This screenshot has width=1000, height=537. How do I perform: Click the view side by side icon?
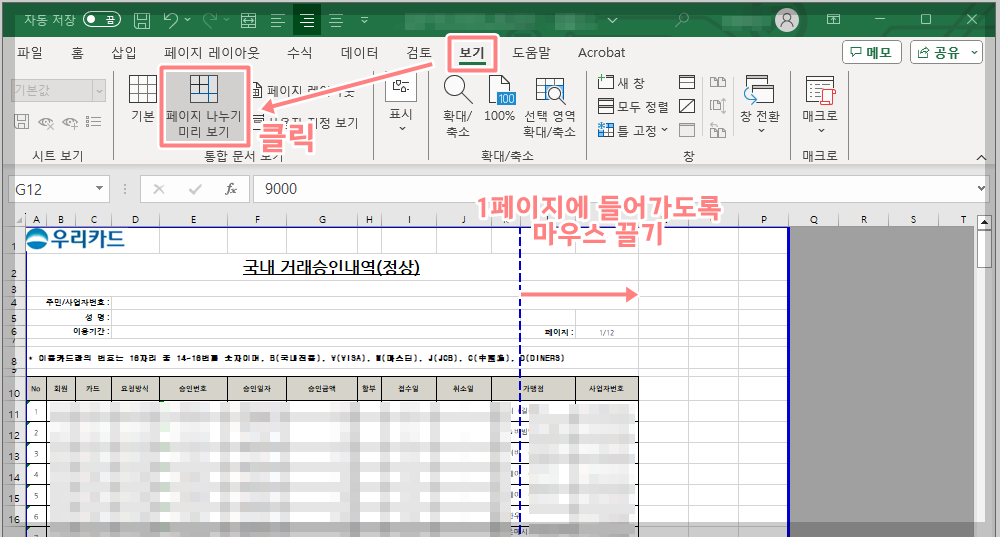pos(717,82)
